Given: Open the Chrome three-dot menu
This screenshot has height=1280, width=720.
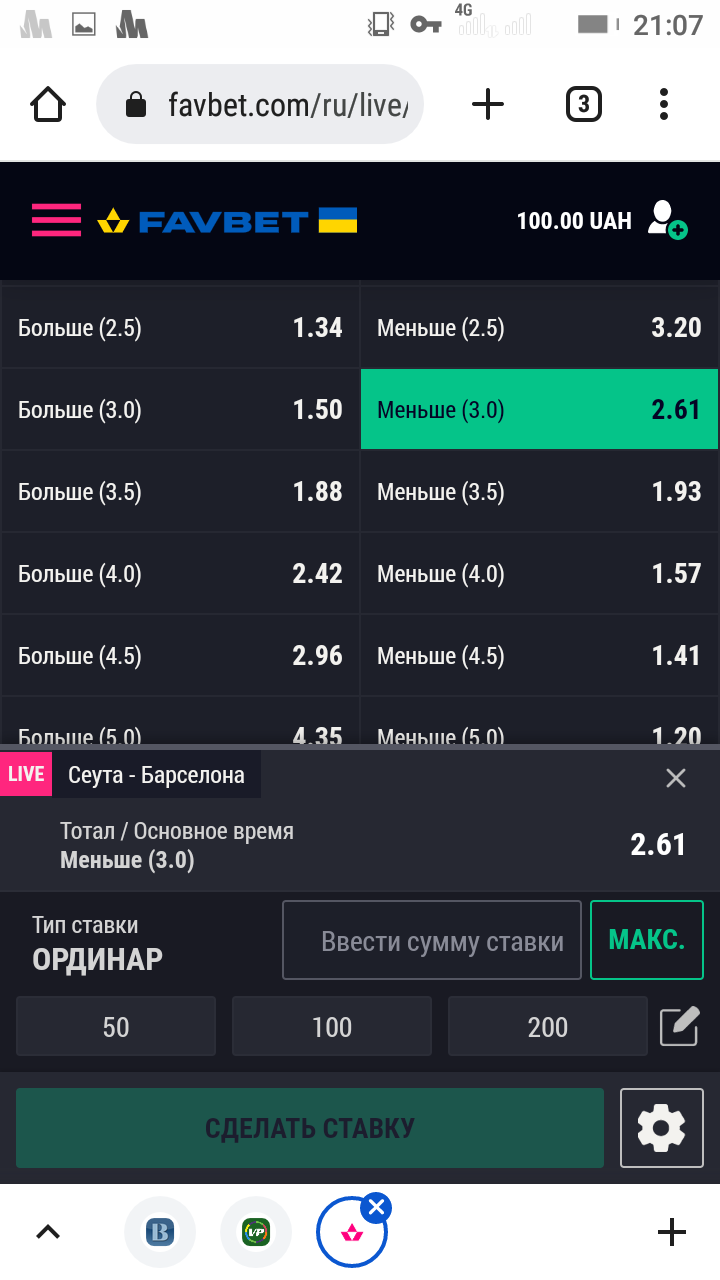Looking at the screenshot, I should 663,103.
